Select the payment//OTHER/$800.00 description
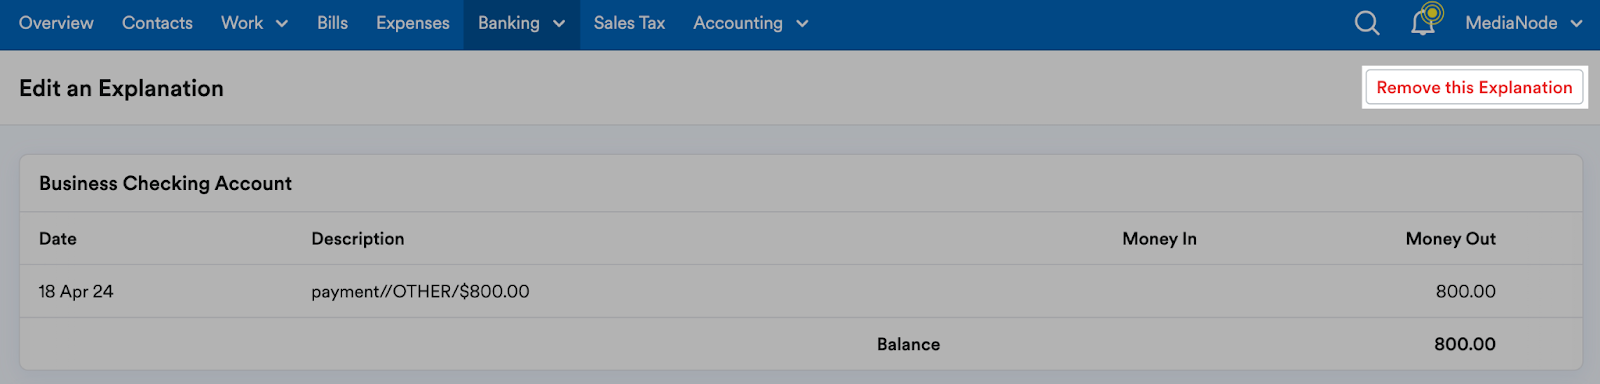The width and height of the screenshot is (1600, 384). pyautogui.click(x=420, y=292)
